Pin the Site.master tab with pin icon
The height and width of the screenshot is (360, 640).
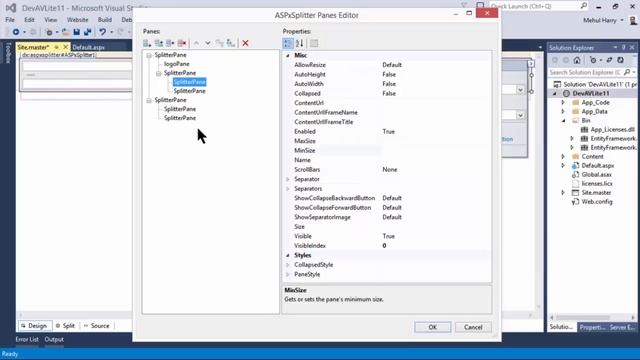pyautogui.click(x=56, y=47)
